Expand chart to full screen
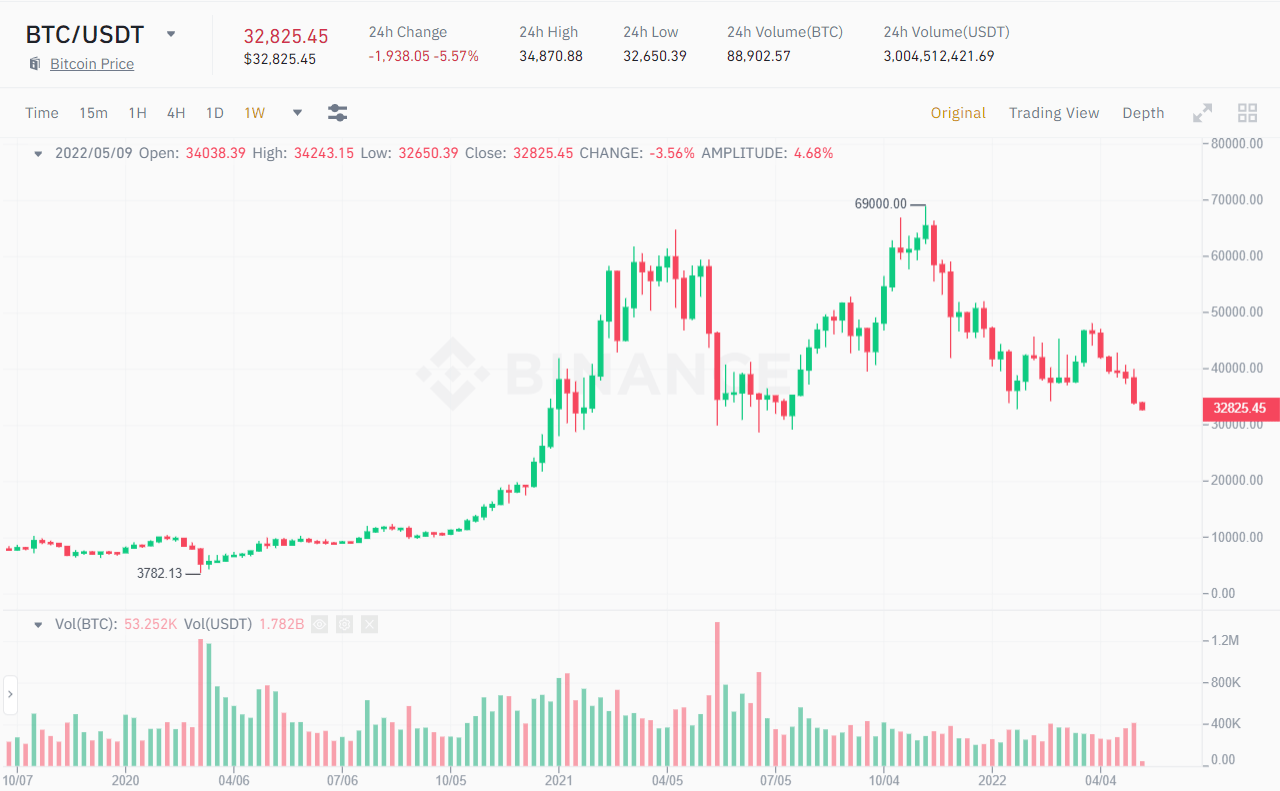The height and width of the screenshot is (791, 1280). 1203,113
